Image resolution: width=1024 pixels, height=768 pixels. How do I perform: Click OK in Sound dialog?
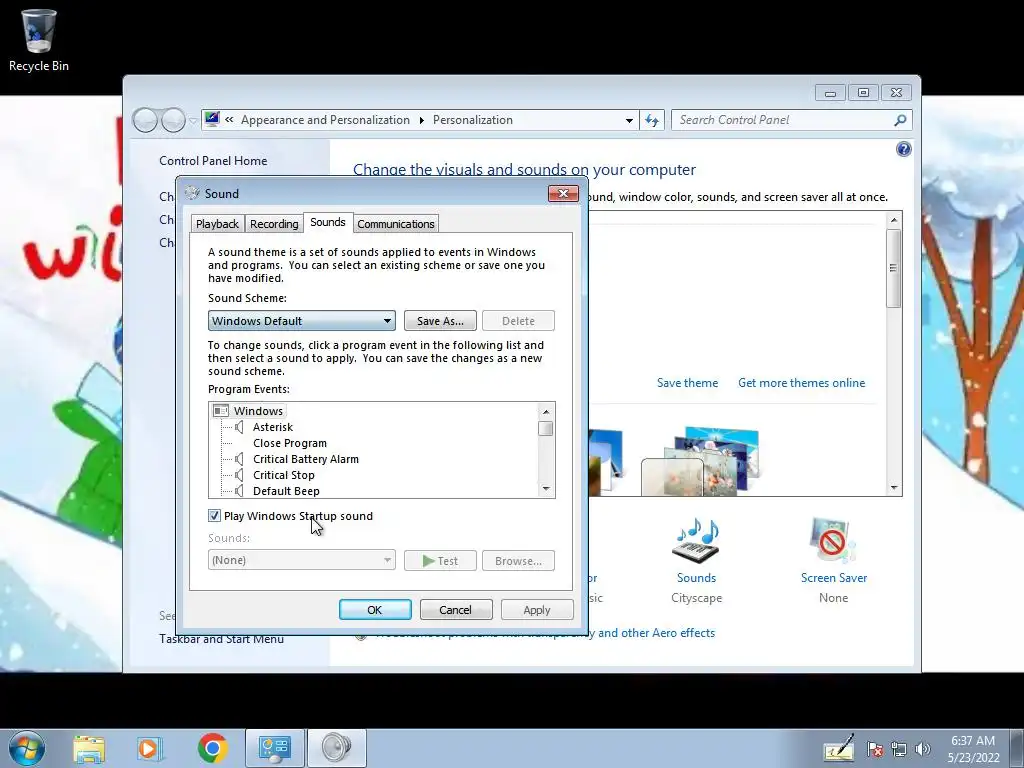click(375, 609)
